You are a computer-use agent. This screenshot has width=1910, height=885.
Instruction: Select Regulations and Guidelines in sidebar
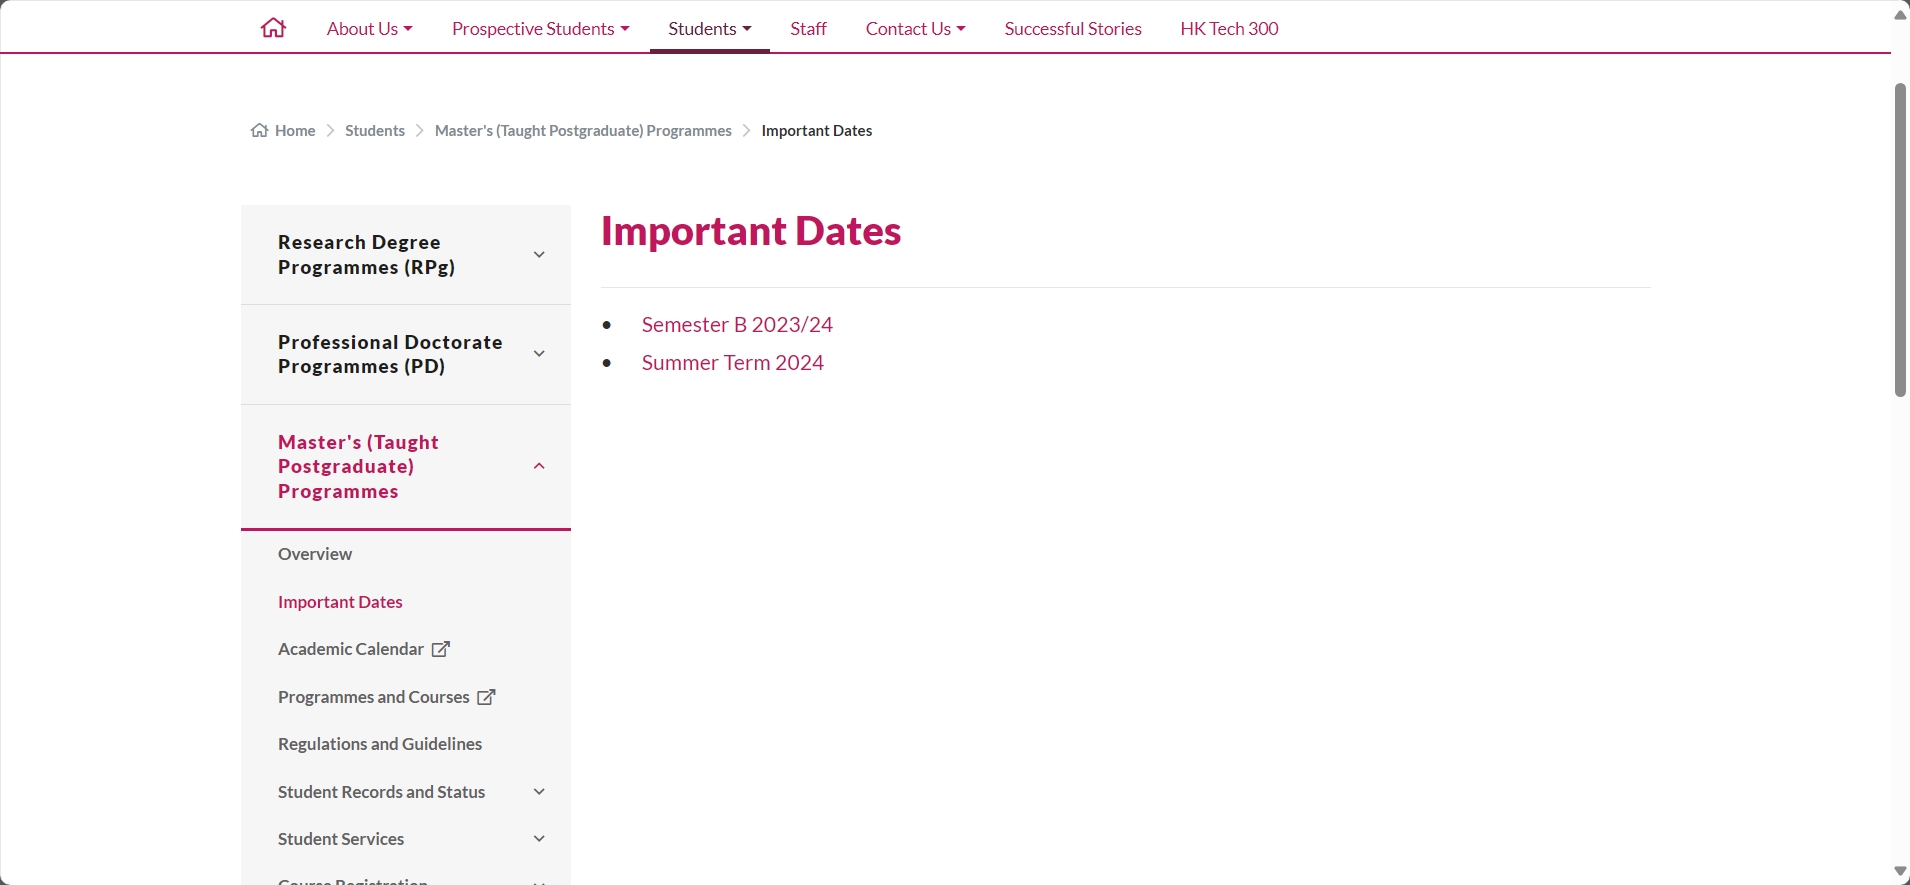[x=380, y=744]
